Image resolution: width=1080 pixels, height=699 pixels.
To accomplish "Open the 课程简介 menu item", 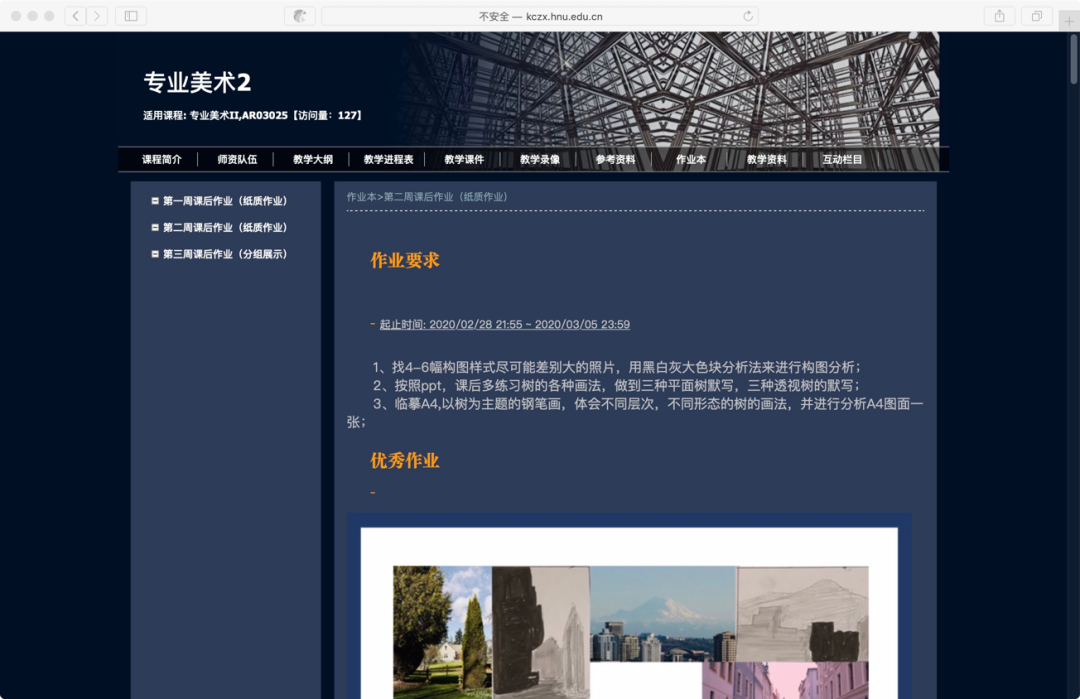I will pos(161,160).
